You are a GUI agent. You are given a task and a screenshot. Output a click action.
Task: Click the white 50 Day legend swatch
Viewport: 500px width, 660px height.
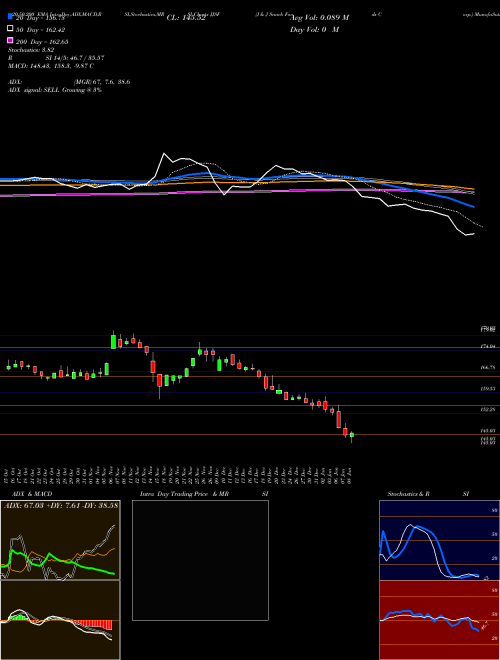click(10, 29)
